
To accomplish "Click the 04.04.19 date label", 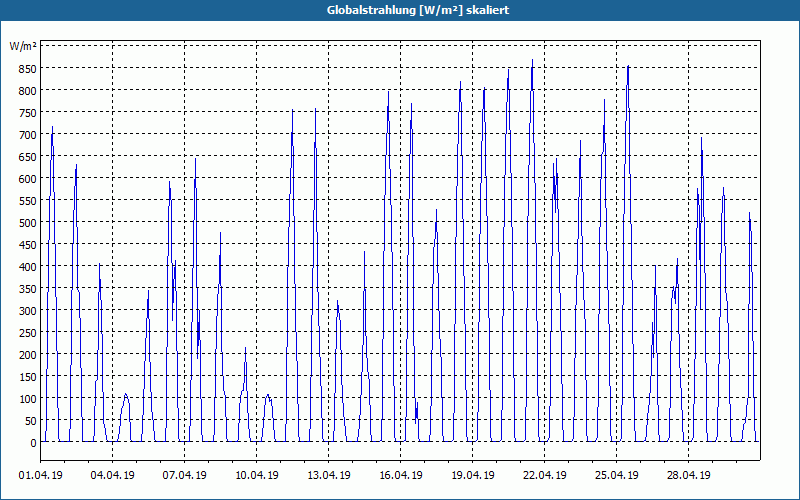I will [x=113, y=476].
